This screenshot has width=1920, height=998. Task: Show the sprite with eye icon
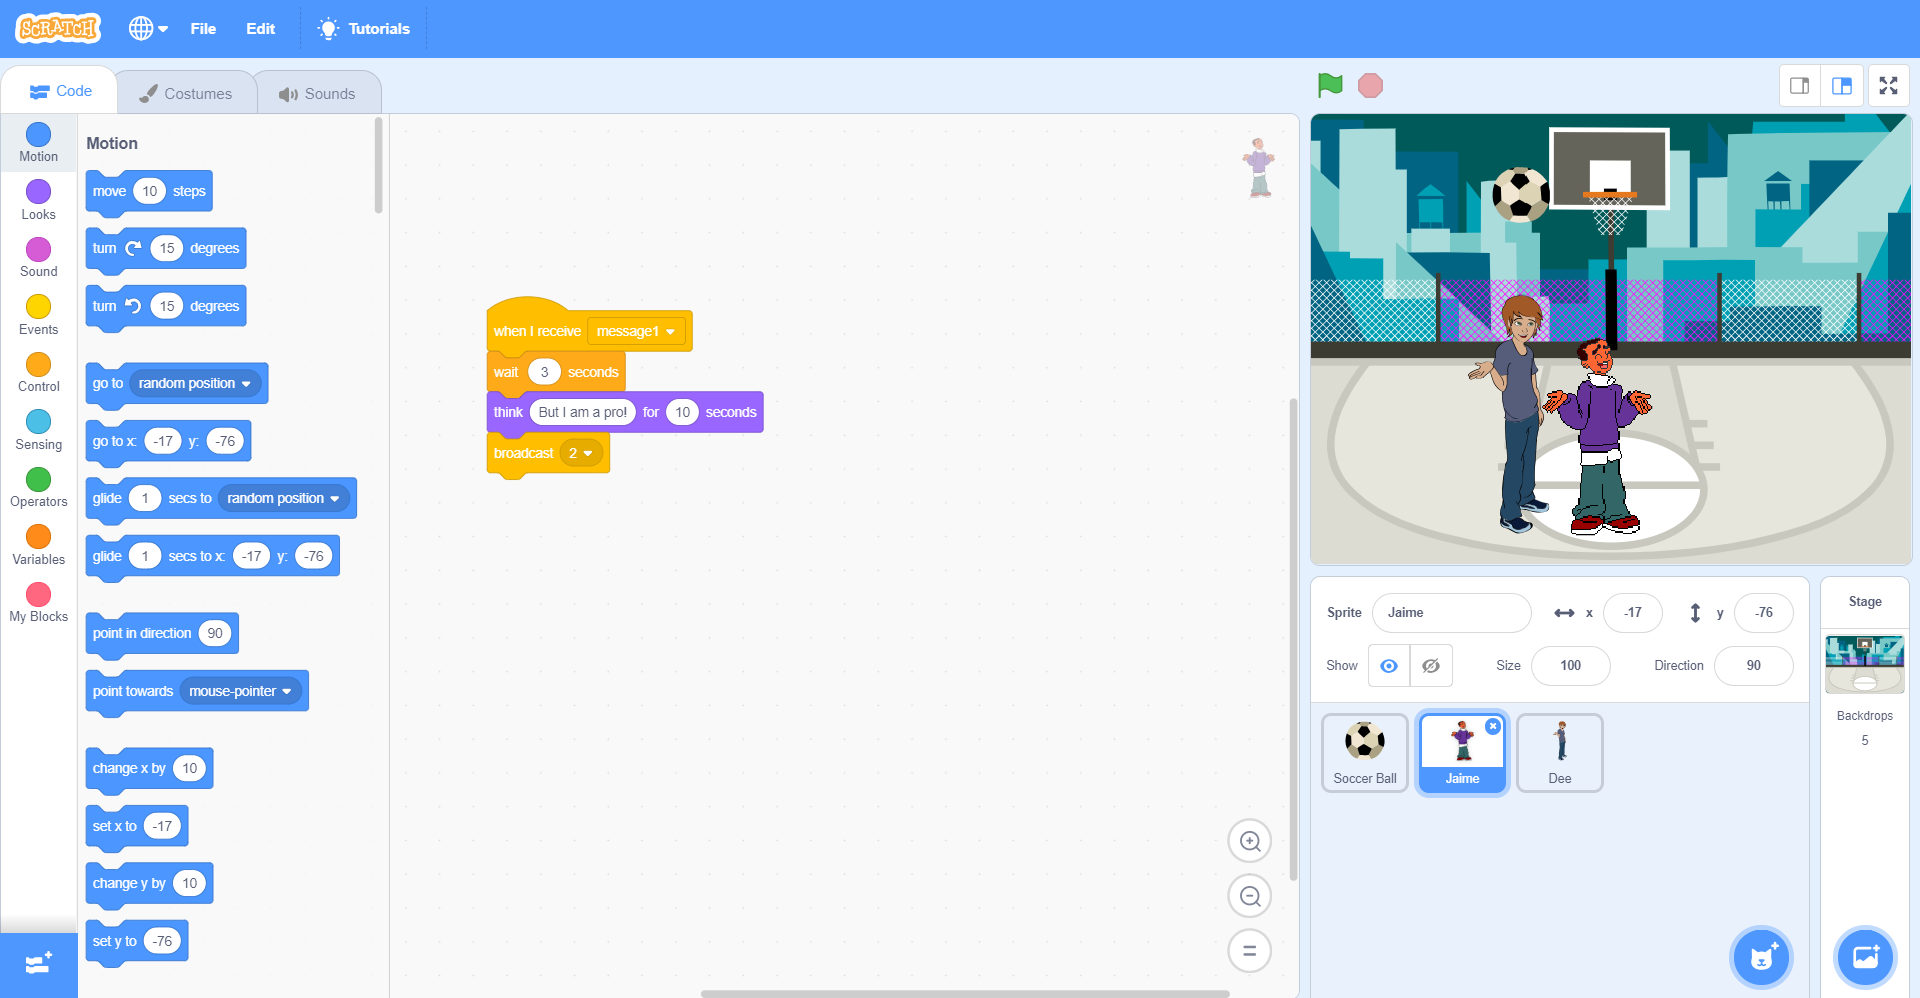(1389, 666)
